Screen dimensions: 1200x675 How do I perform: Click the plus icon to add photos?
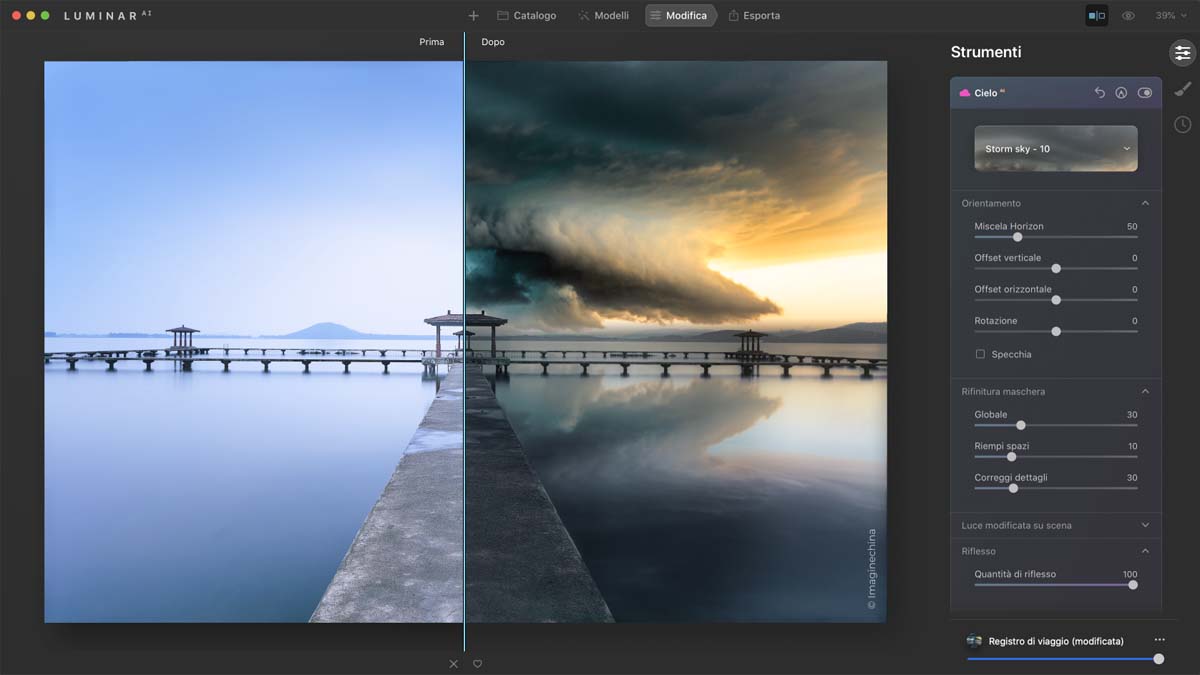pyautogui.click(x=473, y=16)
